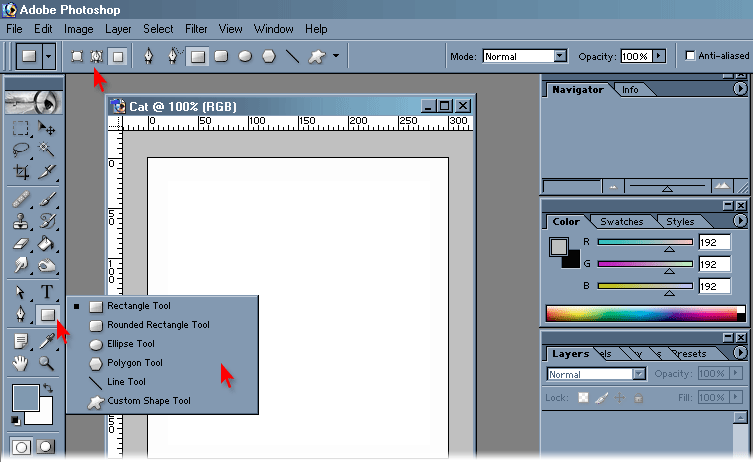The image size is (753, 462).
Task: Select the Notes tool
Action: 21,341
